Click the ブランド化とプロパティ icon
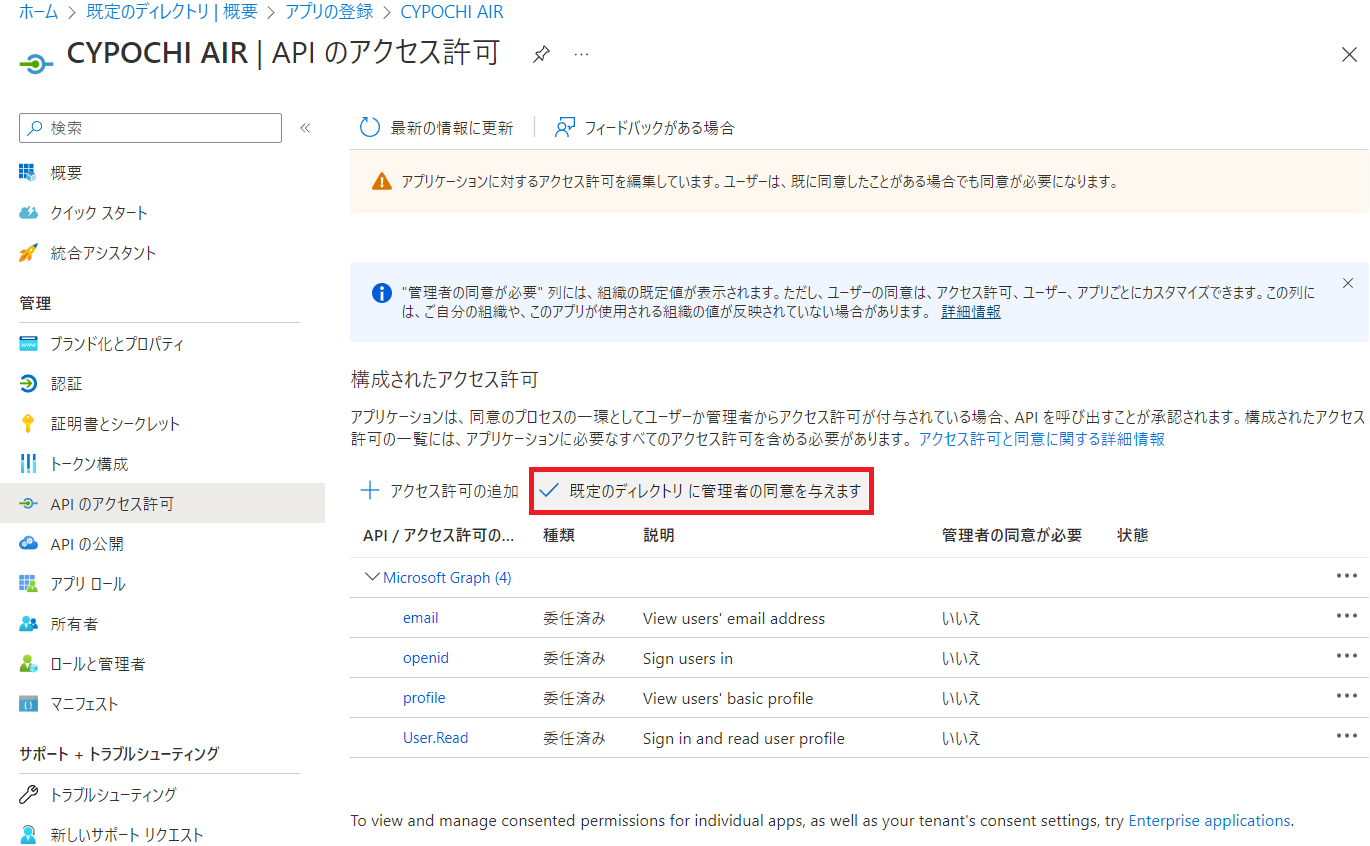Screen dimensions: 1370x846 pos(28,344)
